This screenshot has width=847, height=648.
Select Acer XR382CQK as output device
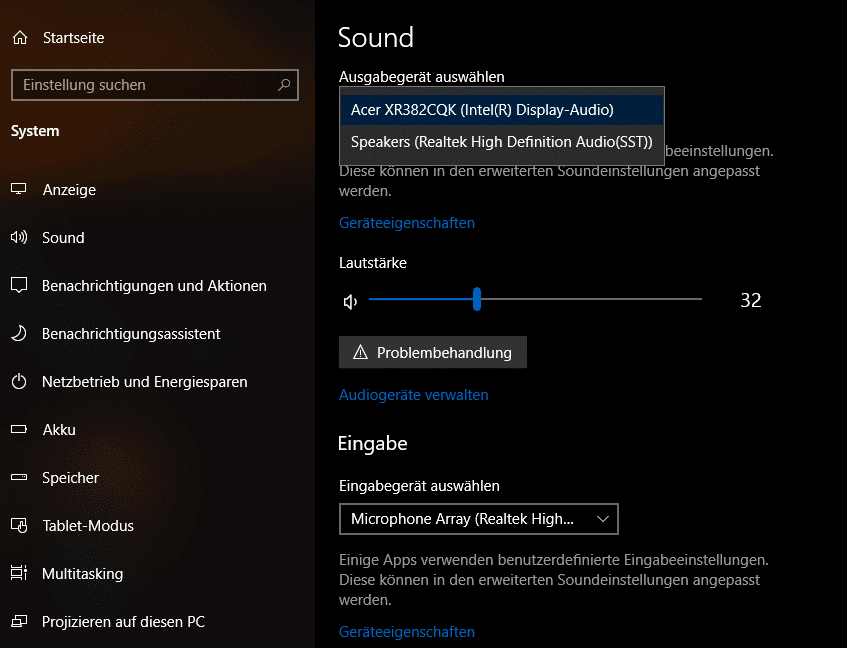pos(503,108)
